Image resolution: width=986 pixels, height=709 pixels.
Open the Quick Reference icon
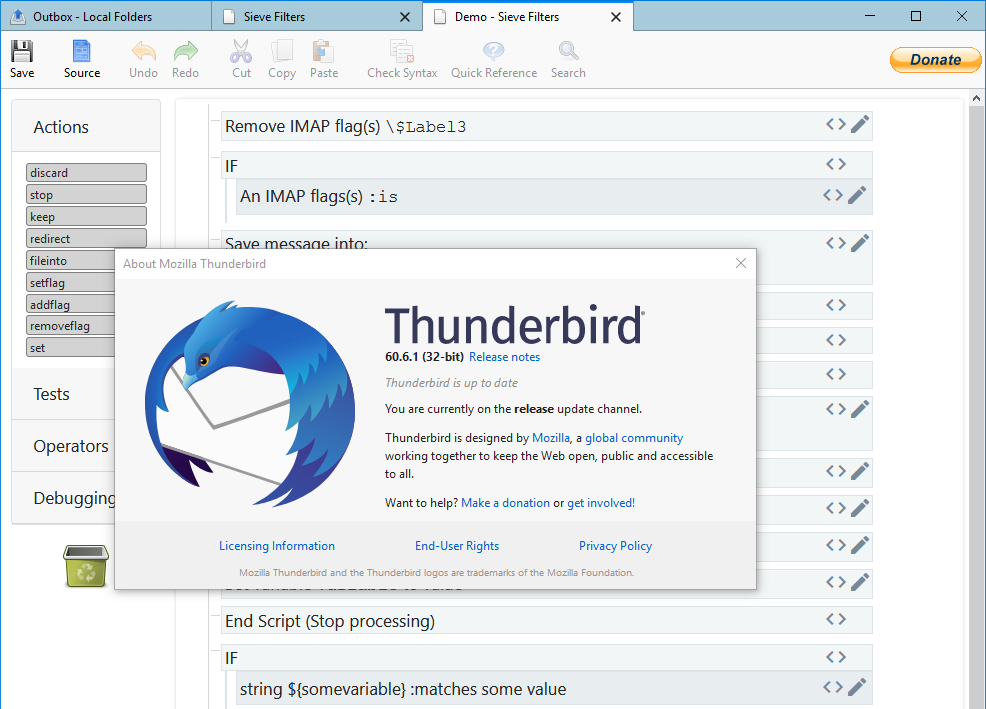(x=492, y=58)
